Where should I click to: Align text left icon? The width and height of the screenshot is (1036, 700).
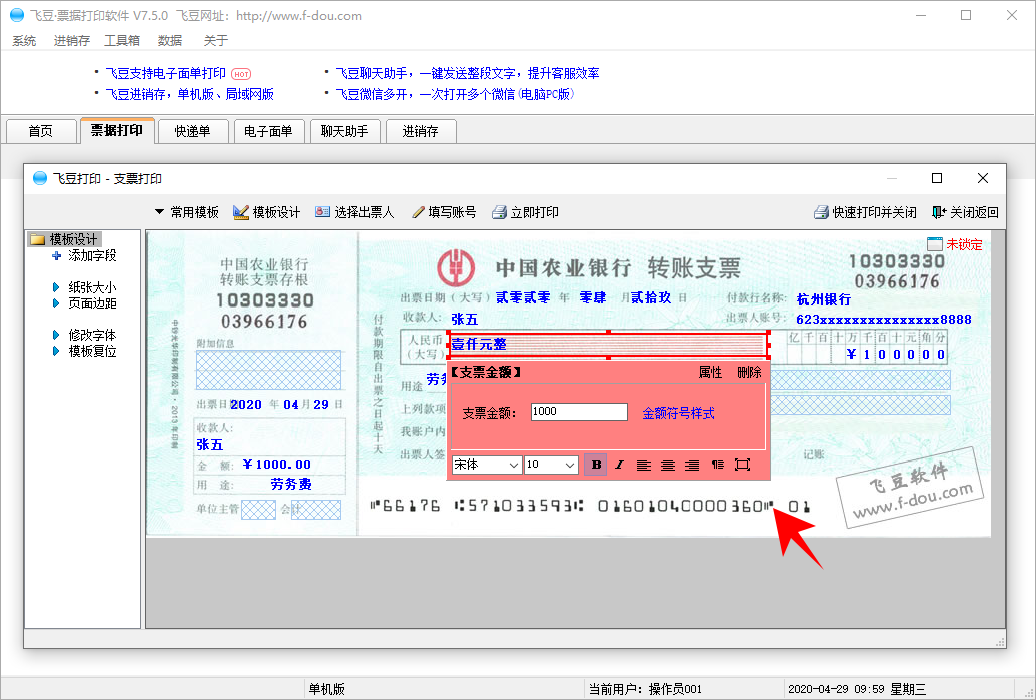tap(644, 465)
